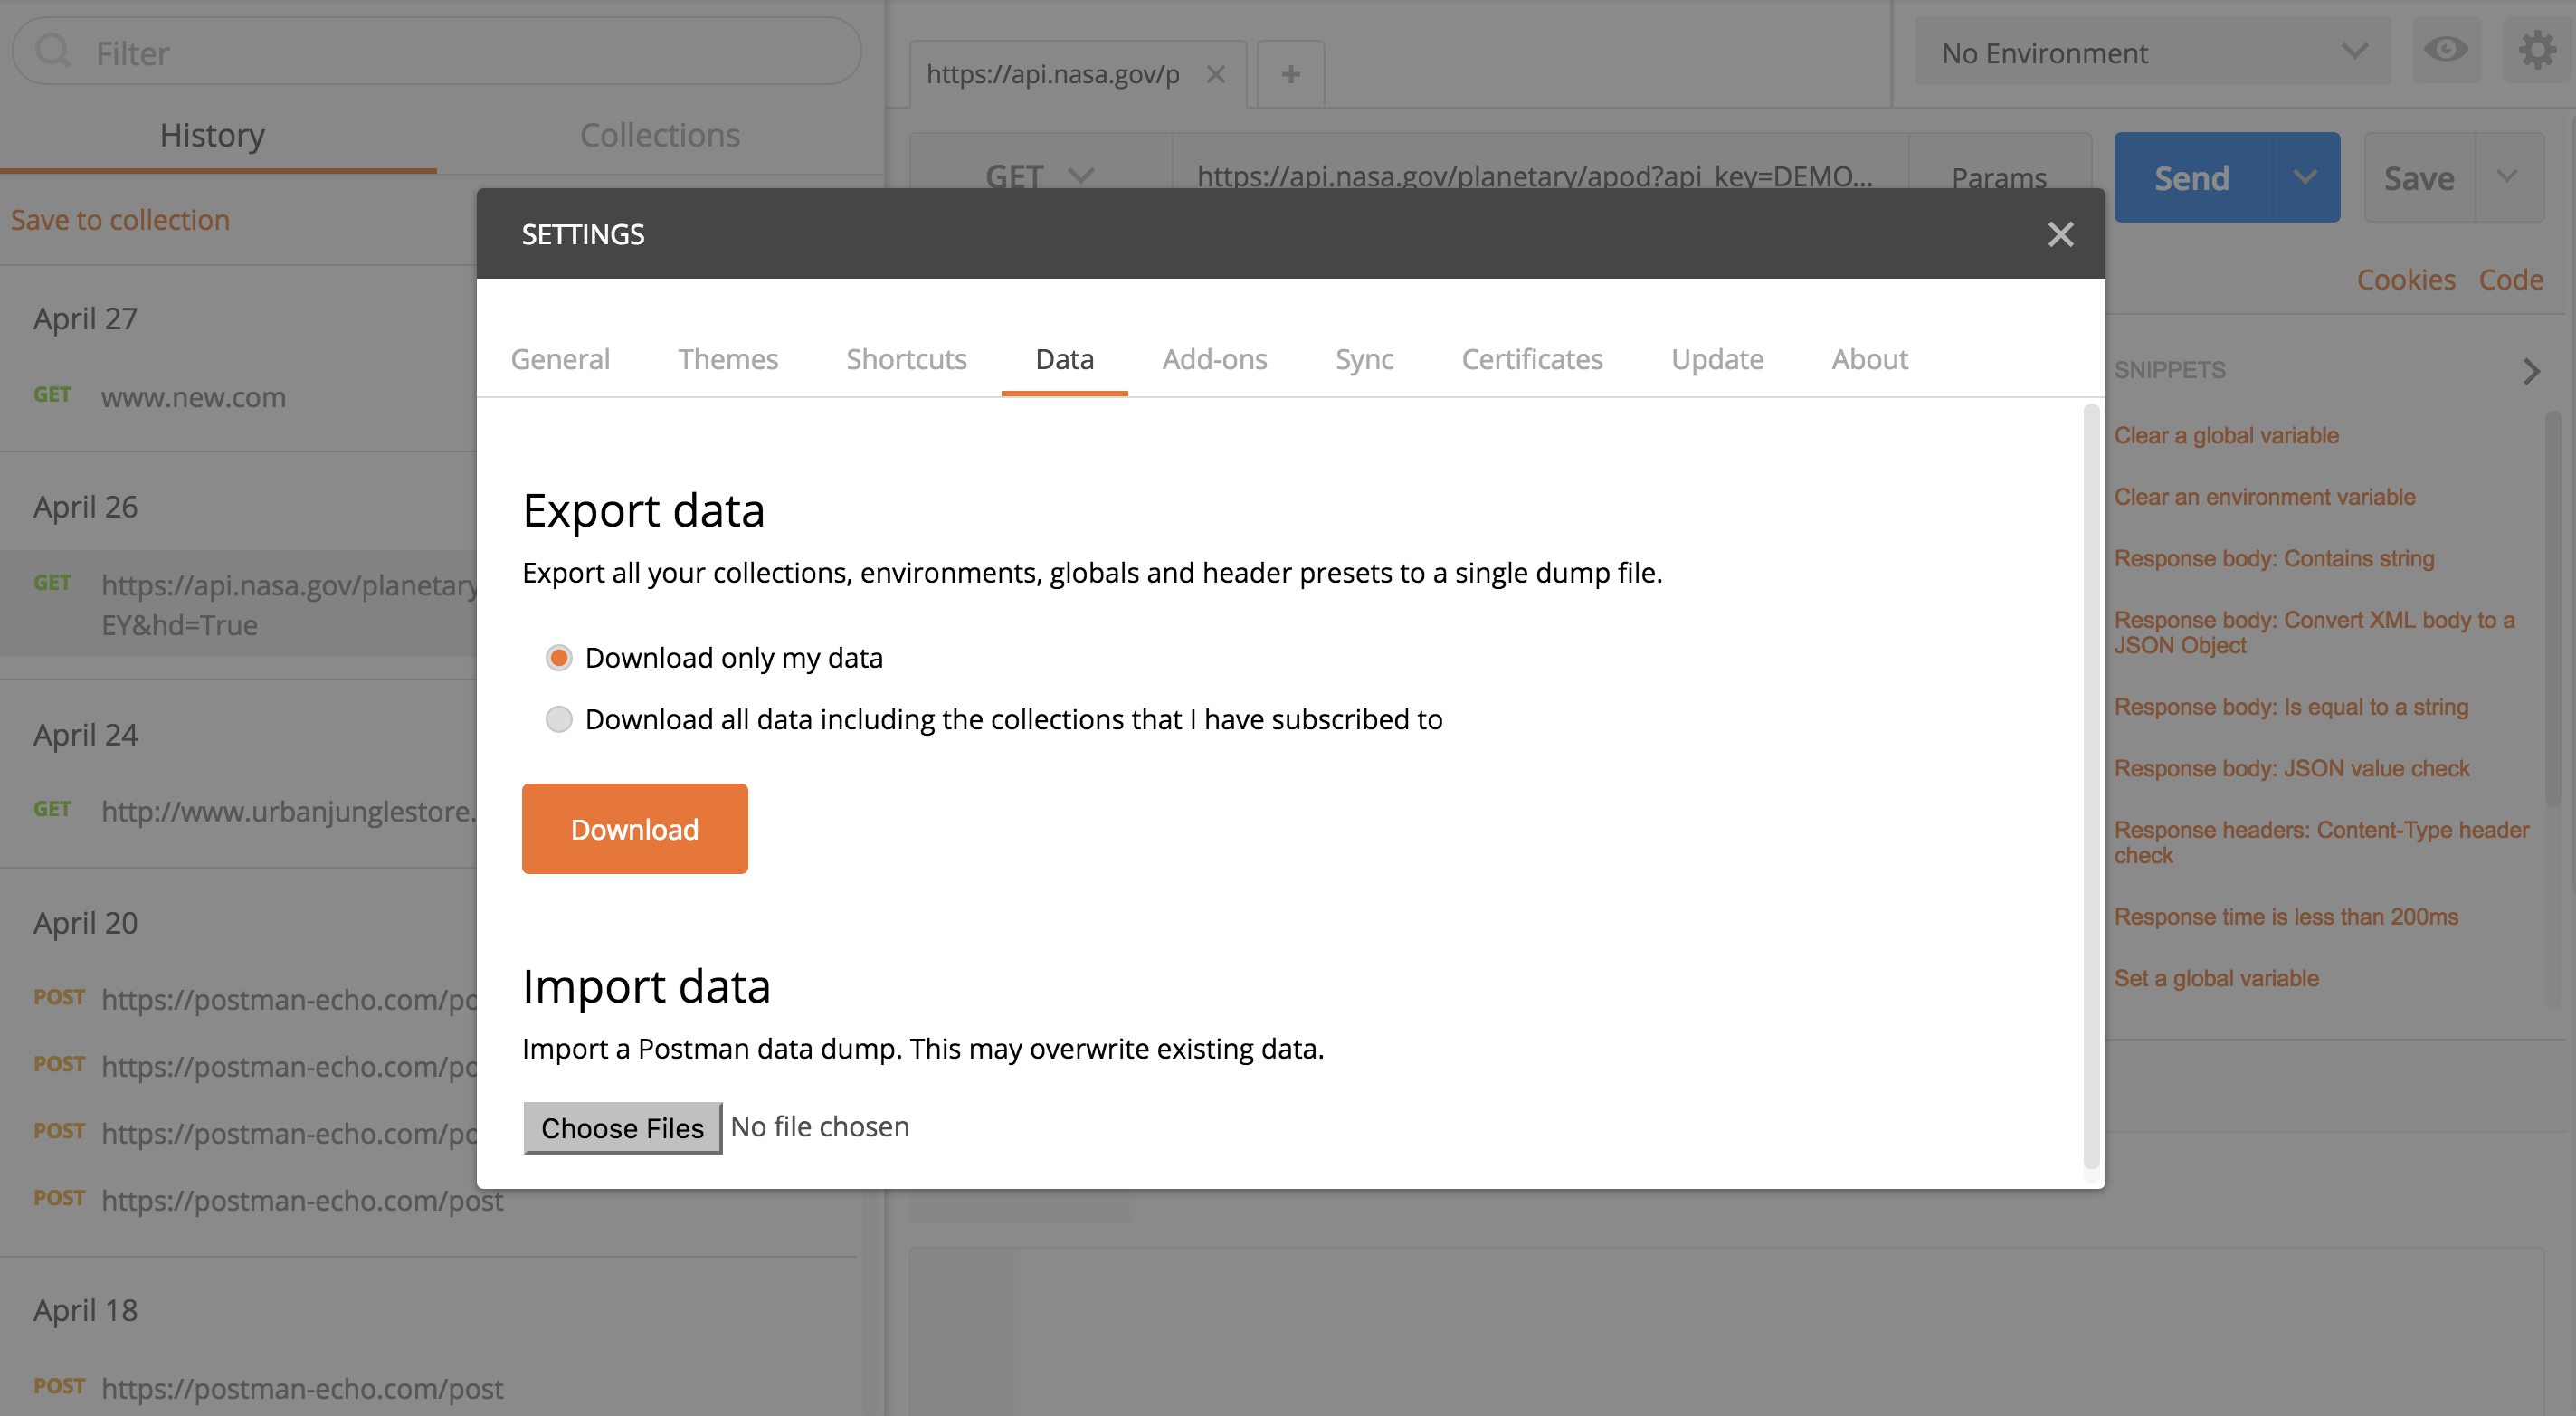
Task: Collapse the Snippets panel using the chevron arrow
Action: [x=2531, y=371]
